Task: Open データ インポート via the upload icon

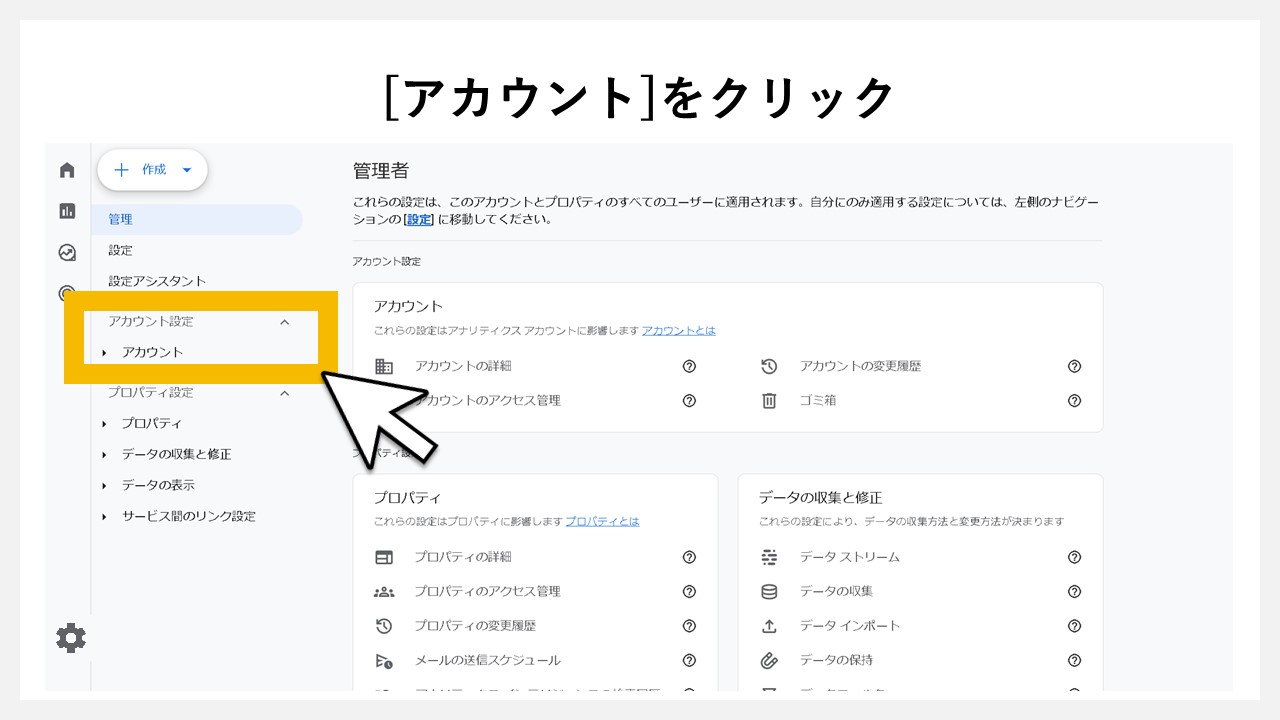Action: pos(769,626)
